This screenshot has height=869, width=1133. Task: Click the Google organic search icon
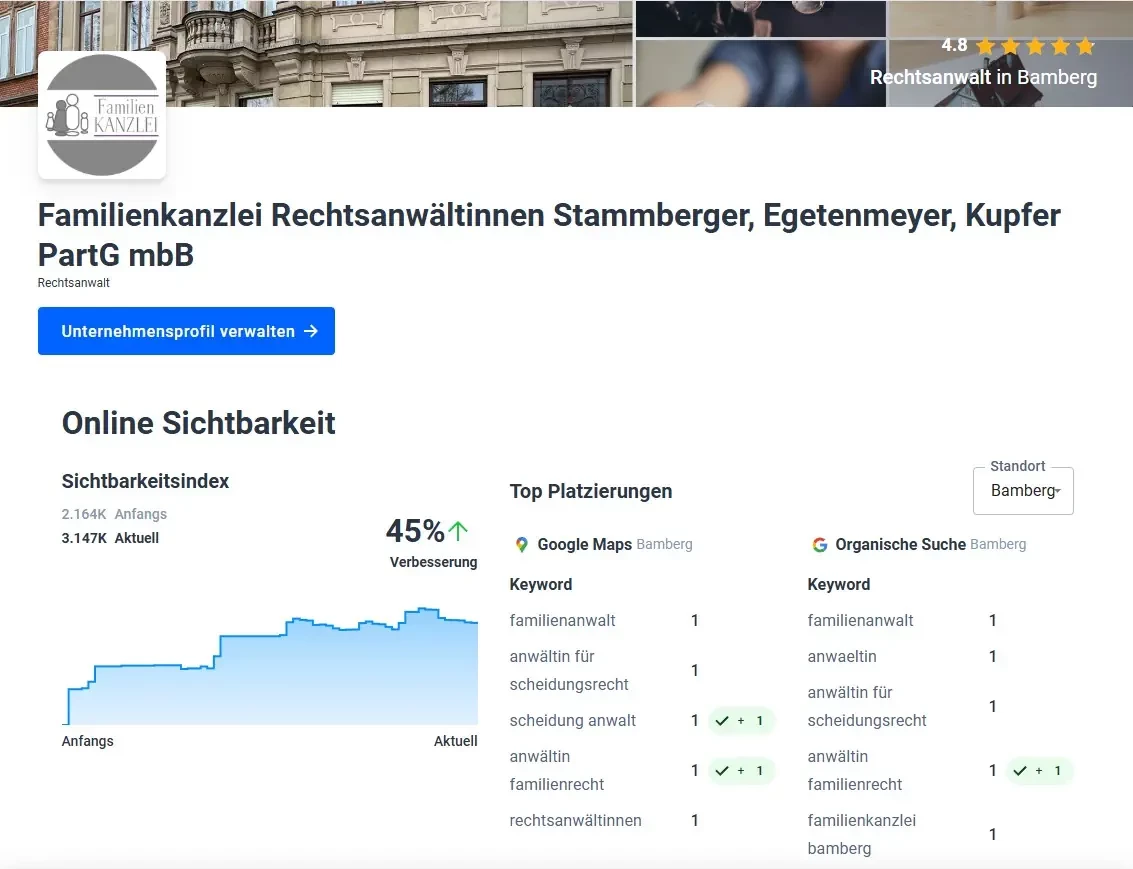[x=820, y=545]
